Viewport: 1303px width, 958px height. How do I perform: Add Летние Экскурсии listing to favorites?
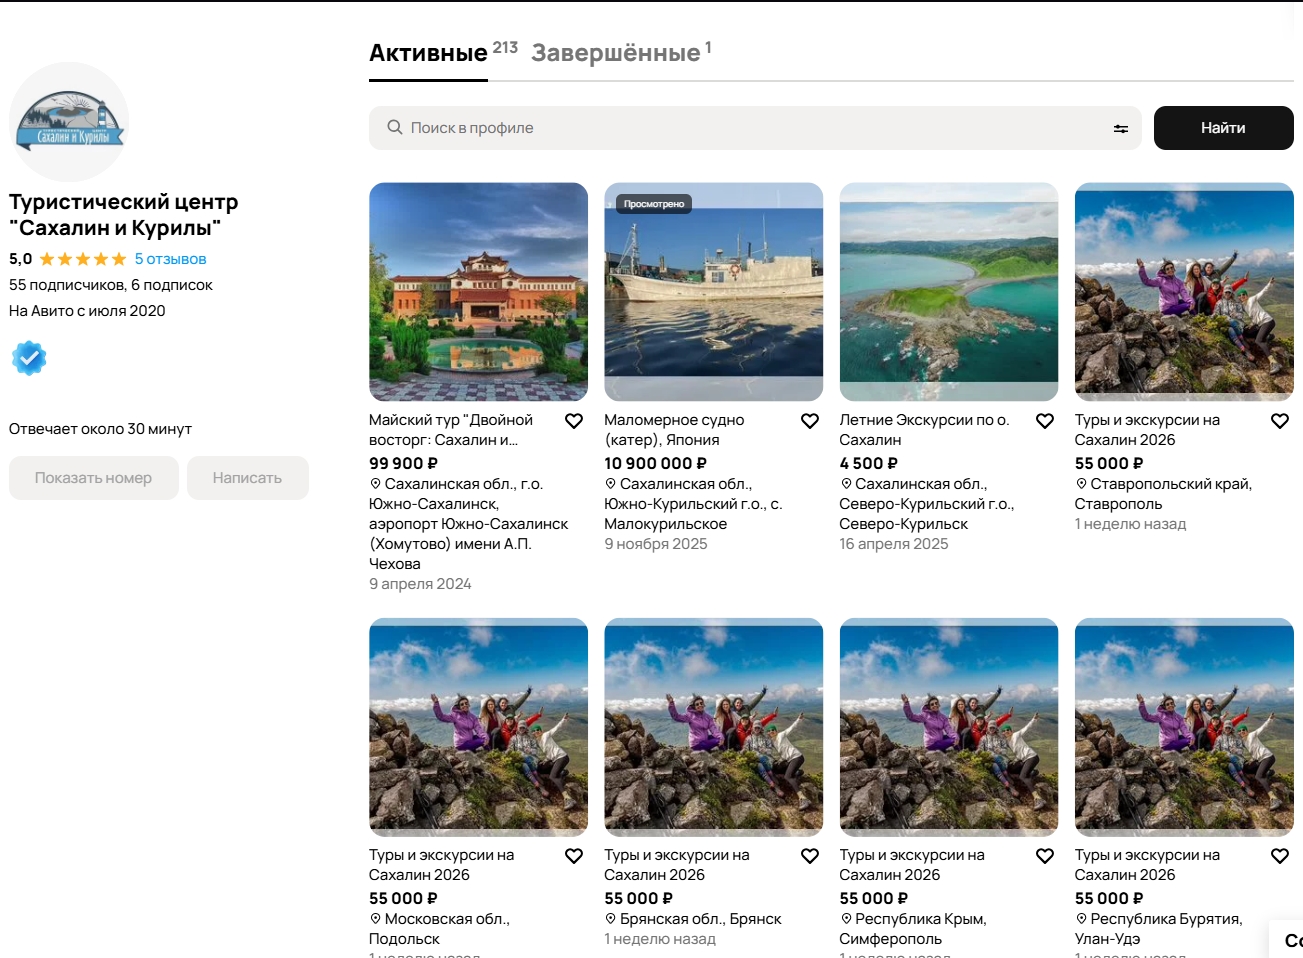coord(1045,421)
